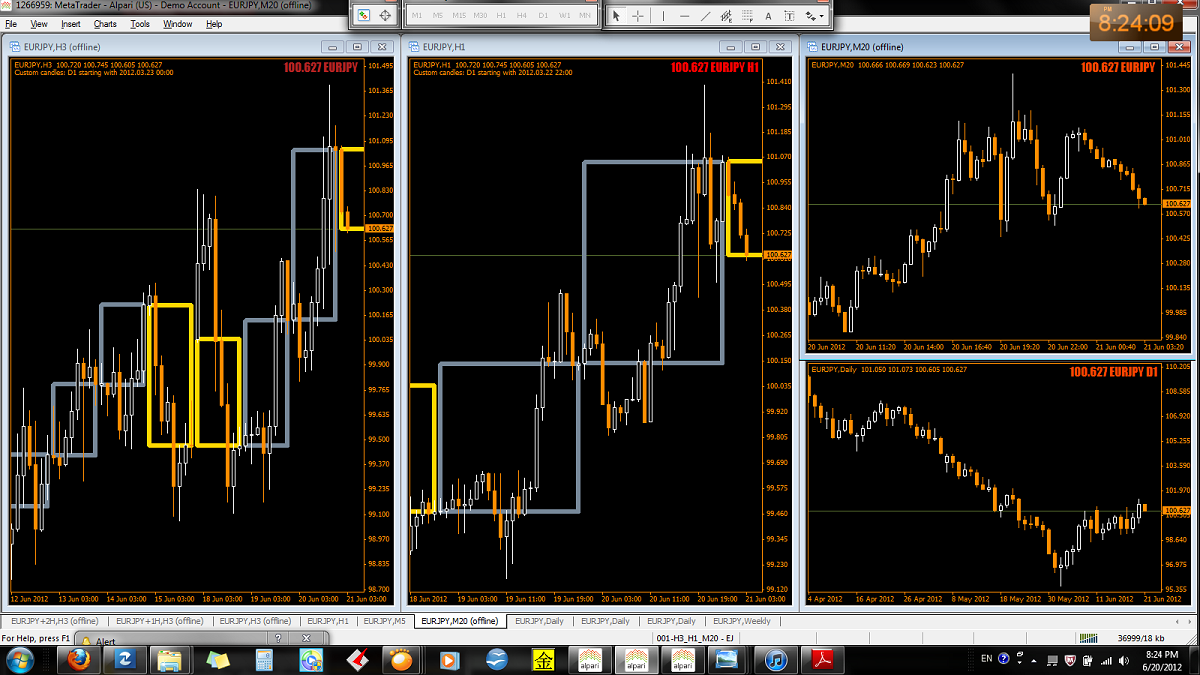Viewport: 1200px width, 675px height.
Task: Switch to EURJPY+2H,H3 (offline) chart tab
Action: point(55,621)
